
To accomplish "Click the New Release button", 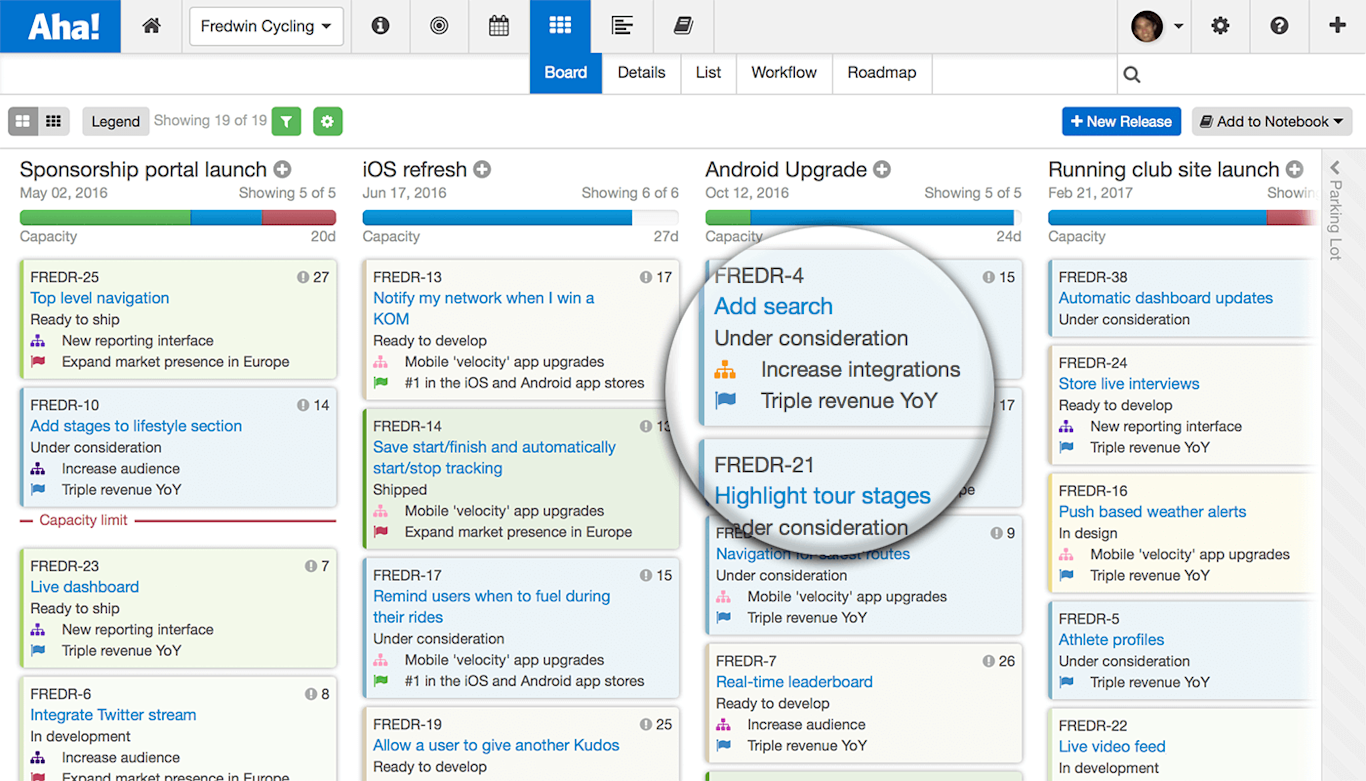I will point(1121,122).
